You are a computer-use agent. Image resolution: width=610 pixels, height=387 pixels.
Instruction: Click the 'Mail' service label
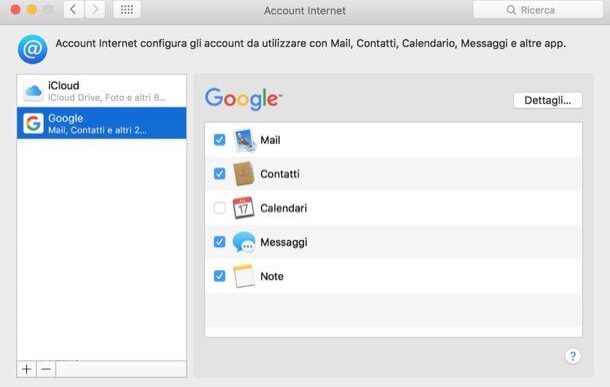[x=270, y=140]
